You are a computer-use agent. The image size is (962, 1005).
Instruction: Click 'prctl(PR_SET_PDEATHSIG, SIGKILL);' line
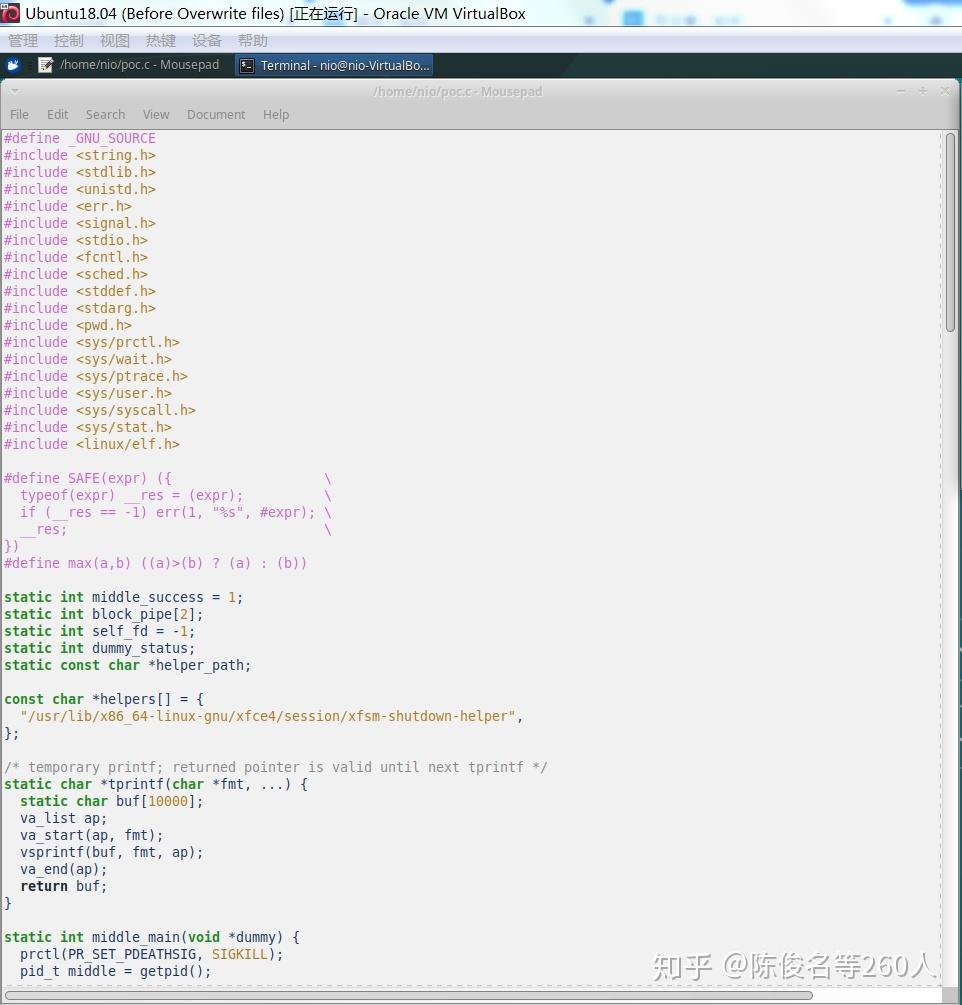[152, 954]
